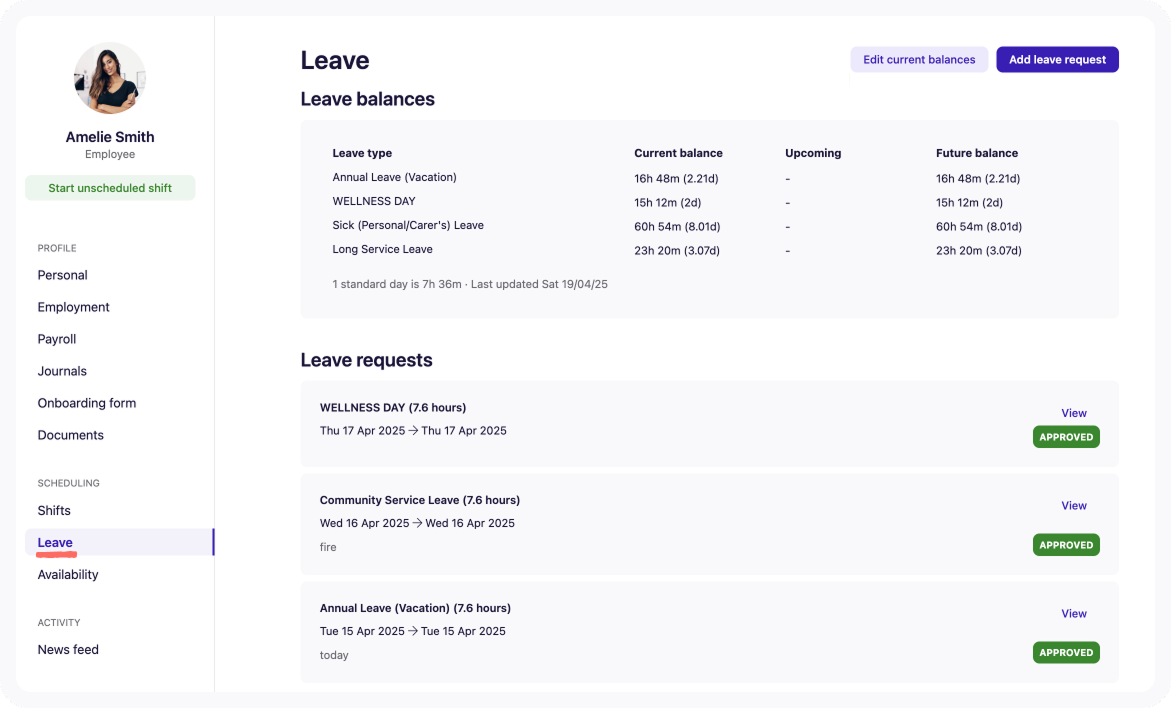Click the Future balance column header
Screen dimensions: 1171x708
(x=977, y=153)
